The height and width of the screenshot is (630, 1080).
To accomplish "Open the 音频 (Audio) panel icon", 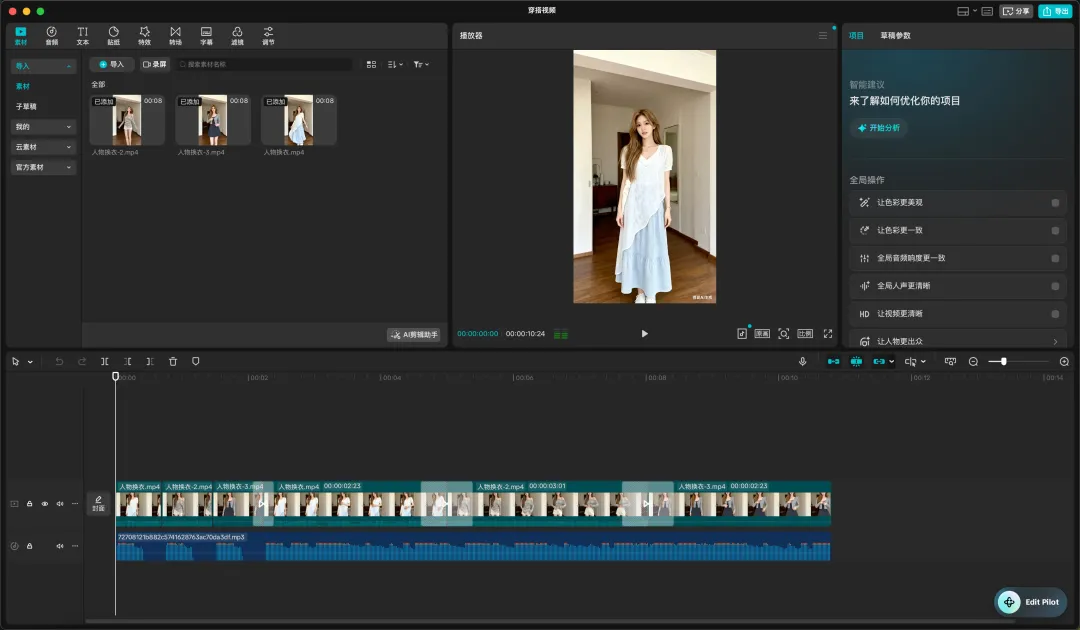I will (51, 35).
